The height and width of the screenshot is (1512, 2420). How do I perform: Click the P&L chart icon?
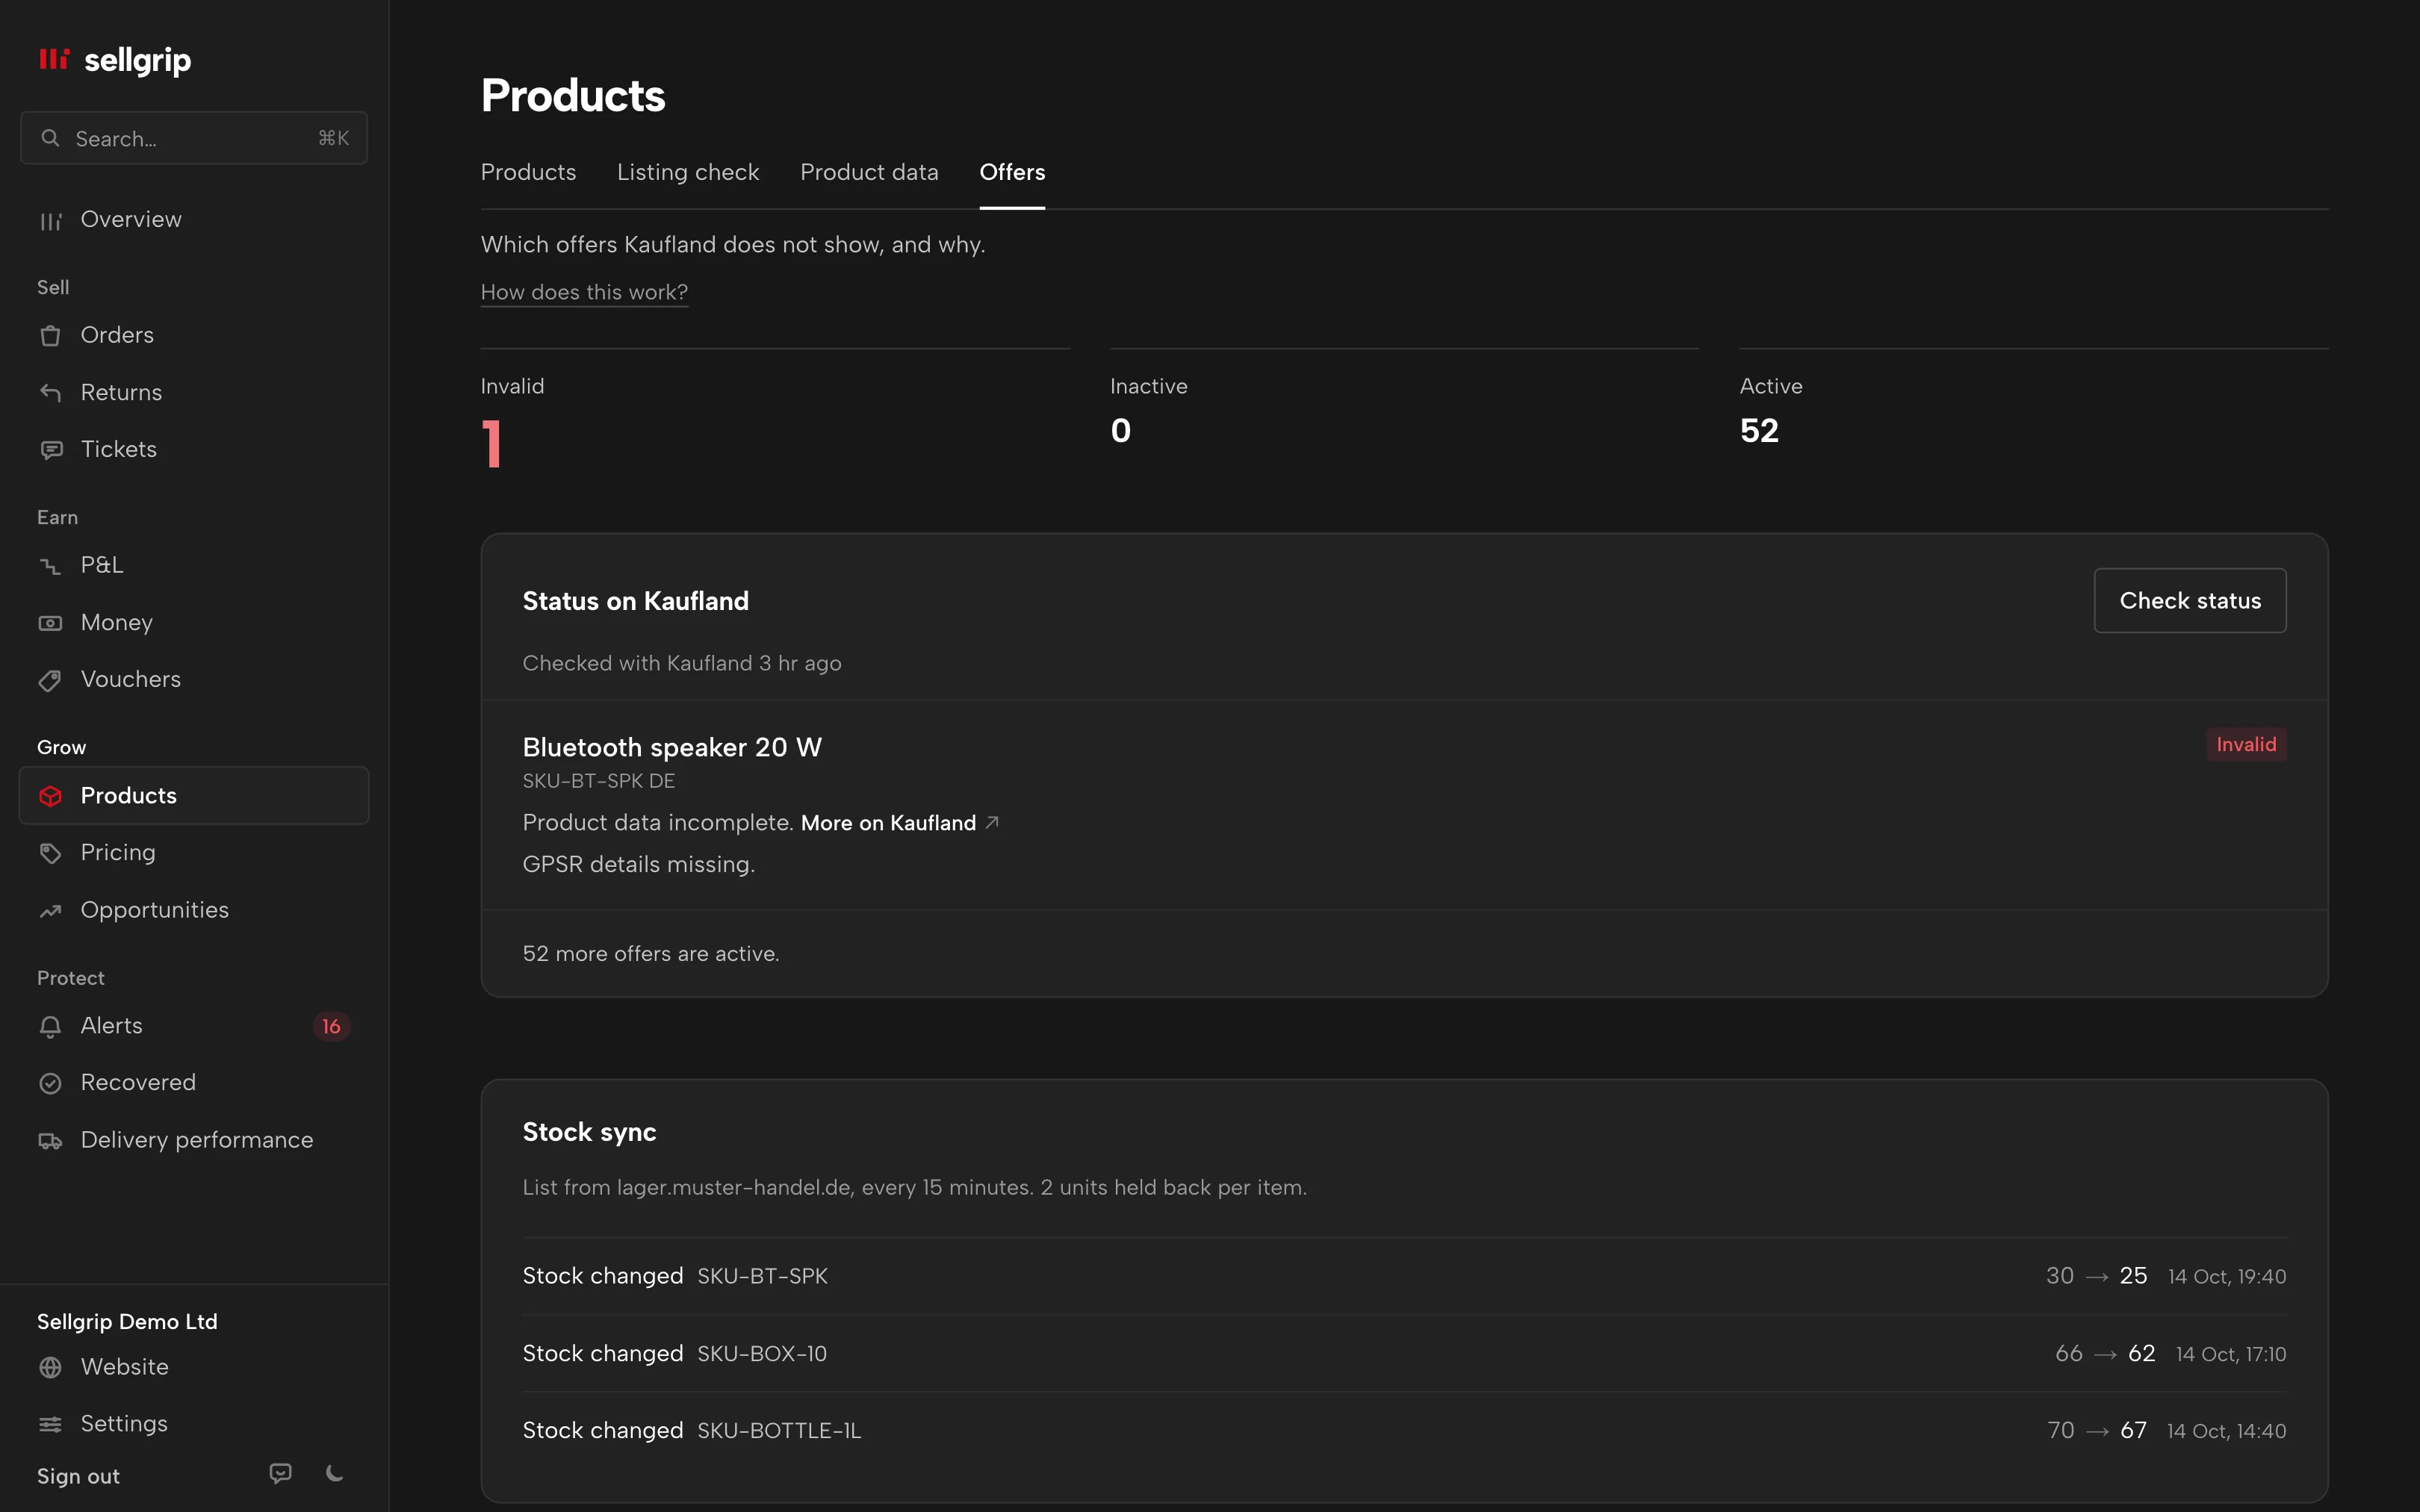coord(50,566)
